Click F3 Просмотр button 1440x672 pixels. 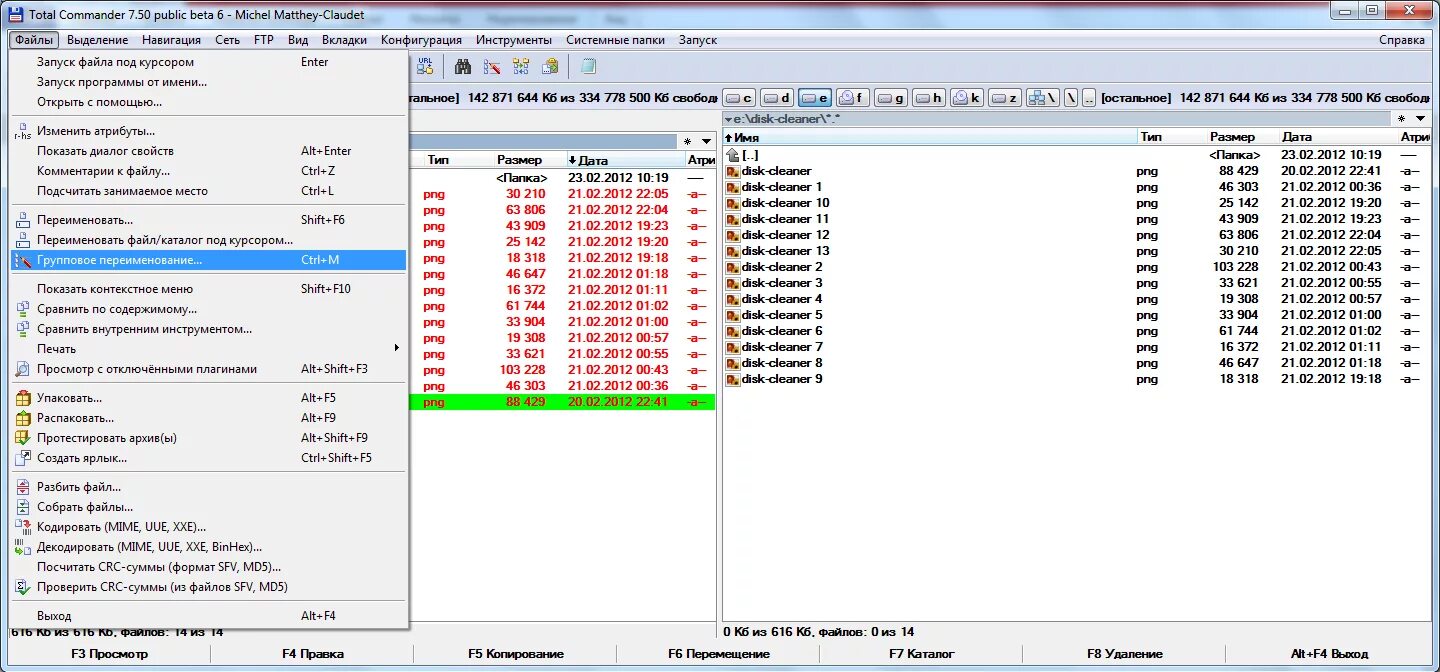click(109, 654)
